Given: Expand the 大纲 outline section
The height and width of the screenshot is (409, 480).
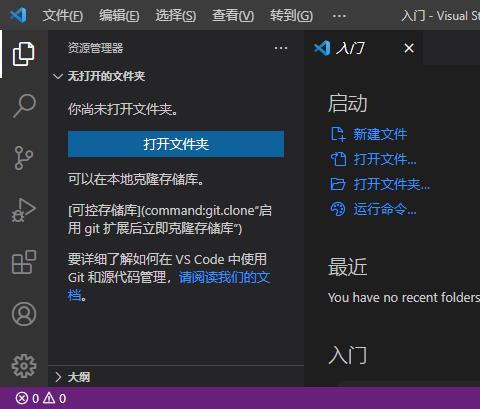Looking at the screenshot, I should [58, 377].
